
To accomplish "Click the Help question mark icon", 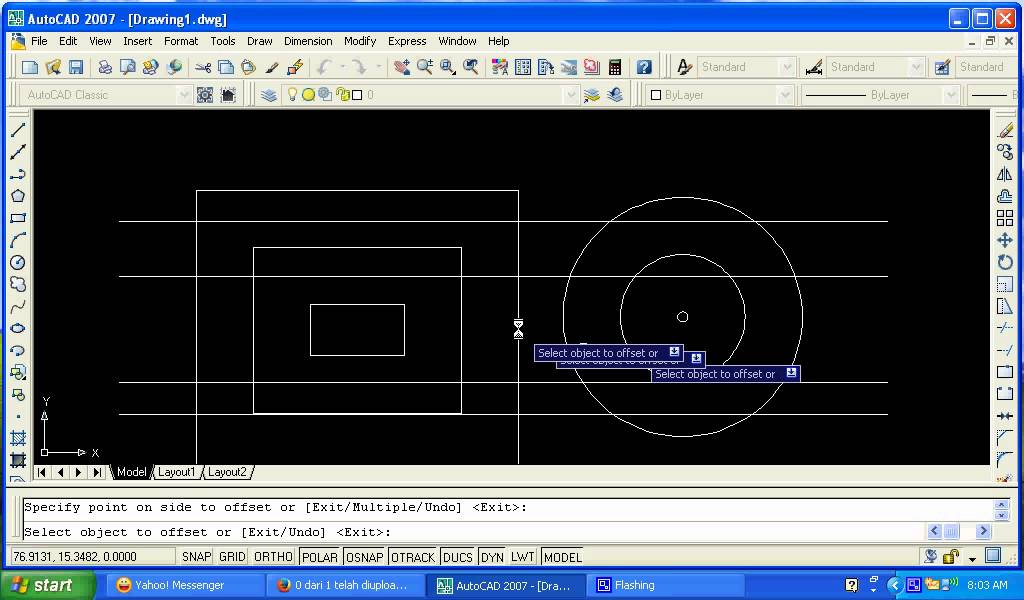I will point(644,67).
